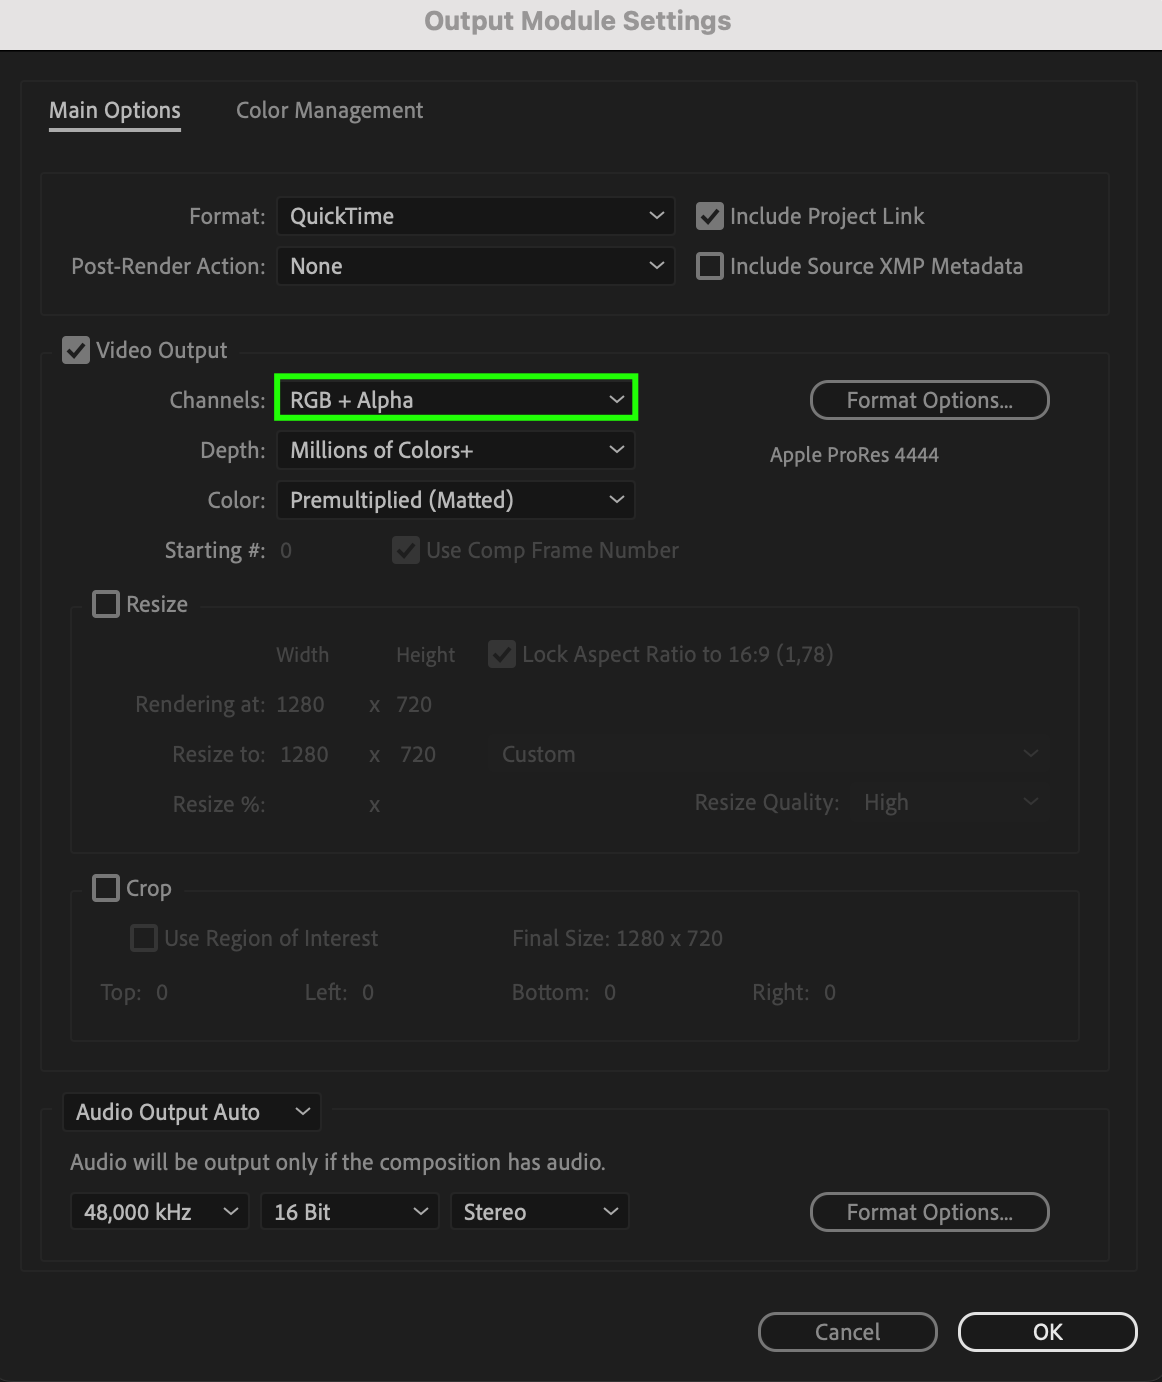Screen dimensions: 1162x1382
Task: Open the 16 Bit audio depth dropdown
Action: [x=349, y=1212]
